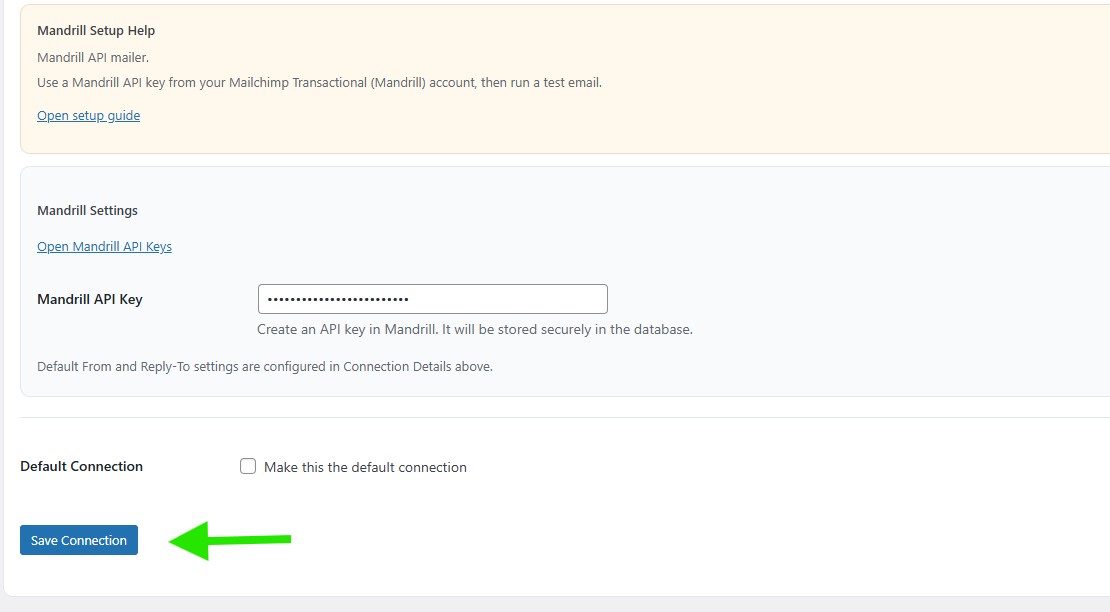Click the 'Mandrill Setup Help' heading

[x=96, y=31]
